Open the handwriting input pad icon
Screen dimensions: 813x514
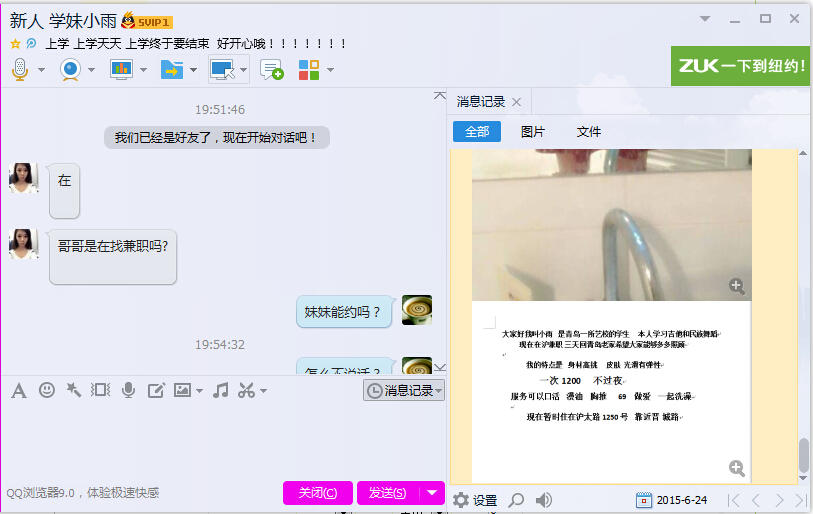click(156, 390)
